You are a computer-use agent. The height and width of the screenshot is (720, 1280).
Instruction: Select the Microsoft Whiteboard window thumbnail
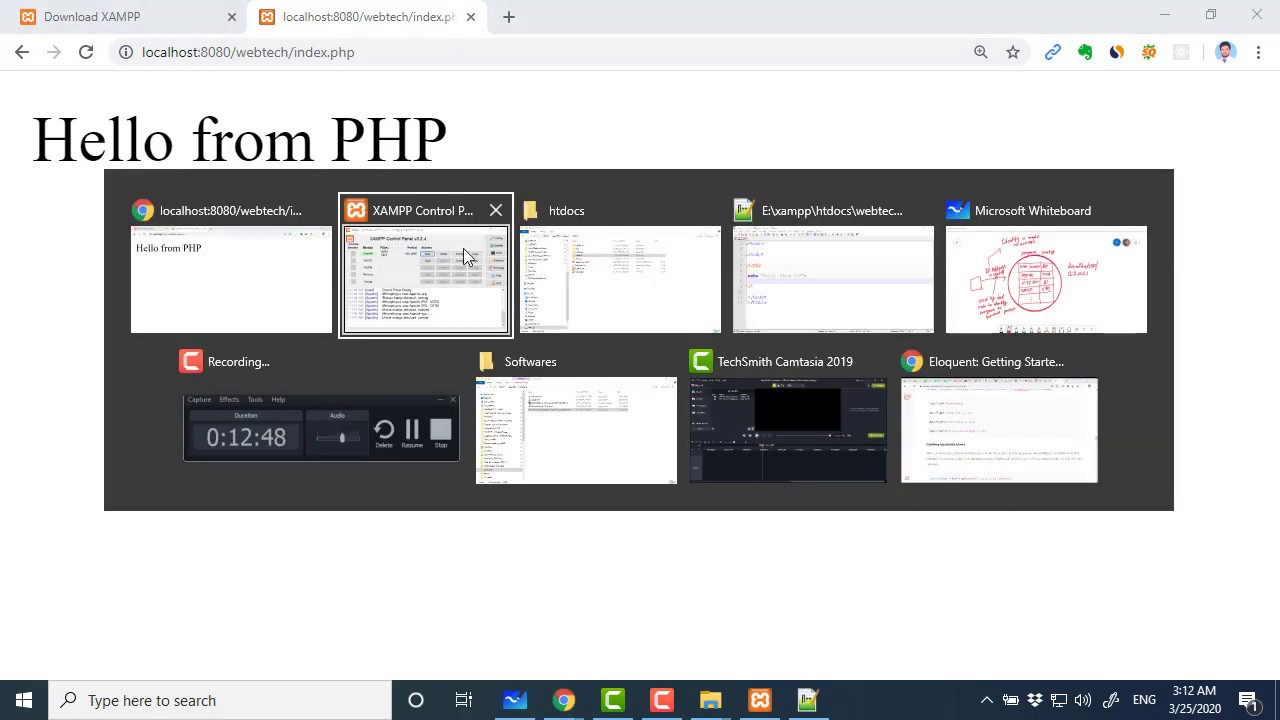click(x=1046, y=279)
